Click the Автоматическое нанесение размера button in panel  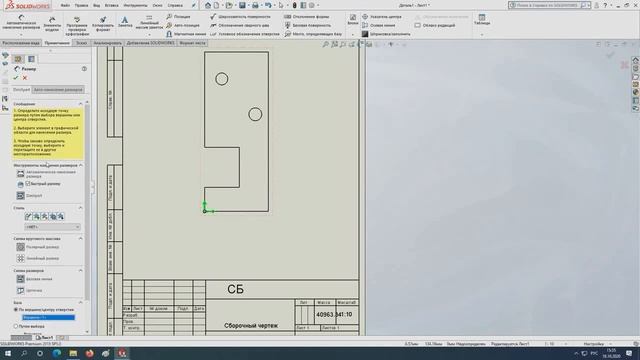[46, 174]
